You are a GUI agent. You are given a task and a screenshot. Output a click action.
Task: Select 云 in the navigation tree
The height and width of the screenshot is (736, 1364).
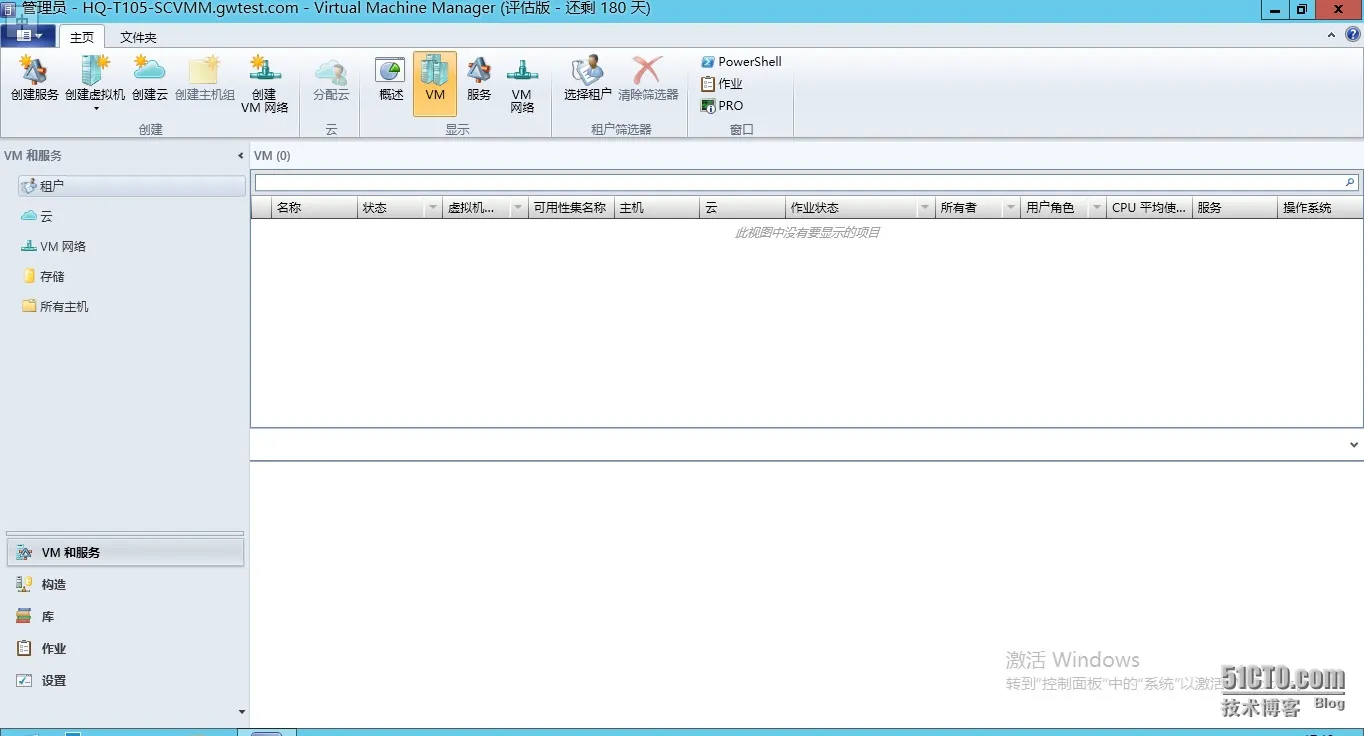pyautogui.click(x=37, y=216)
